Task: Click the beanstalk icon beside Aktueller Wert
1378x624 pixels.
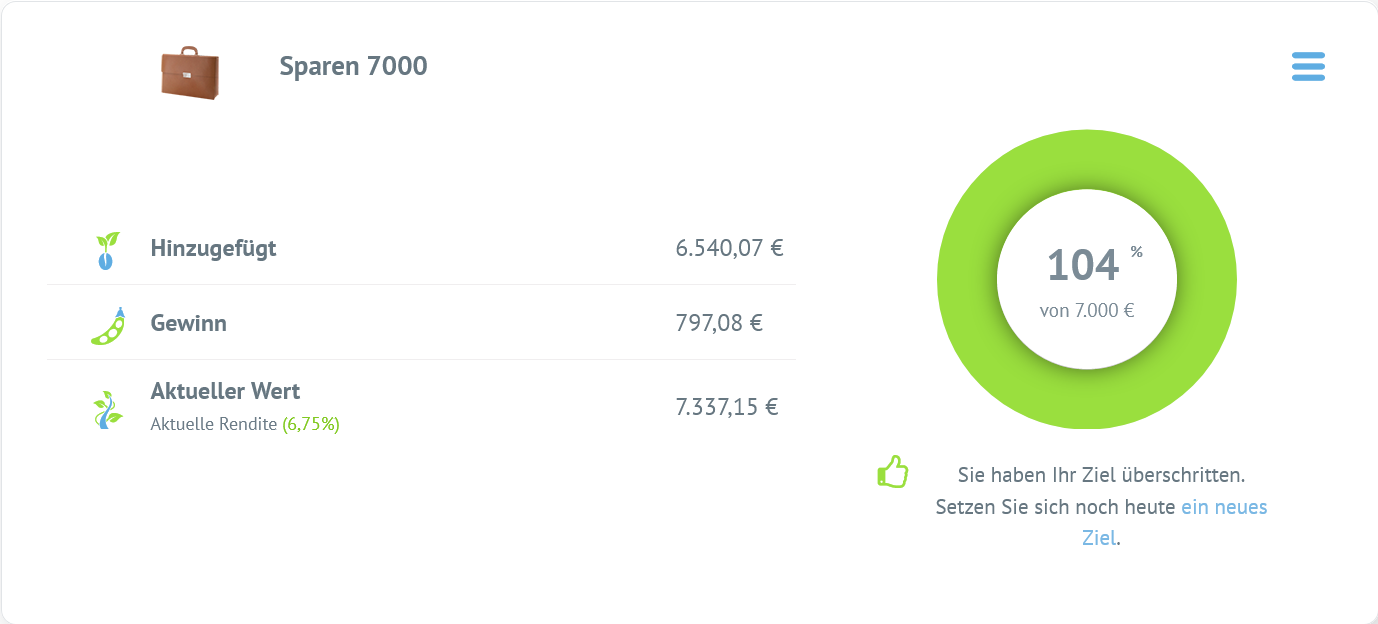Action: coord(106,410)
